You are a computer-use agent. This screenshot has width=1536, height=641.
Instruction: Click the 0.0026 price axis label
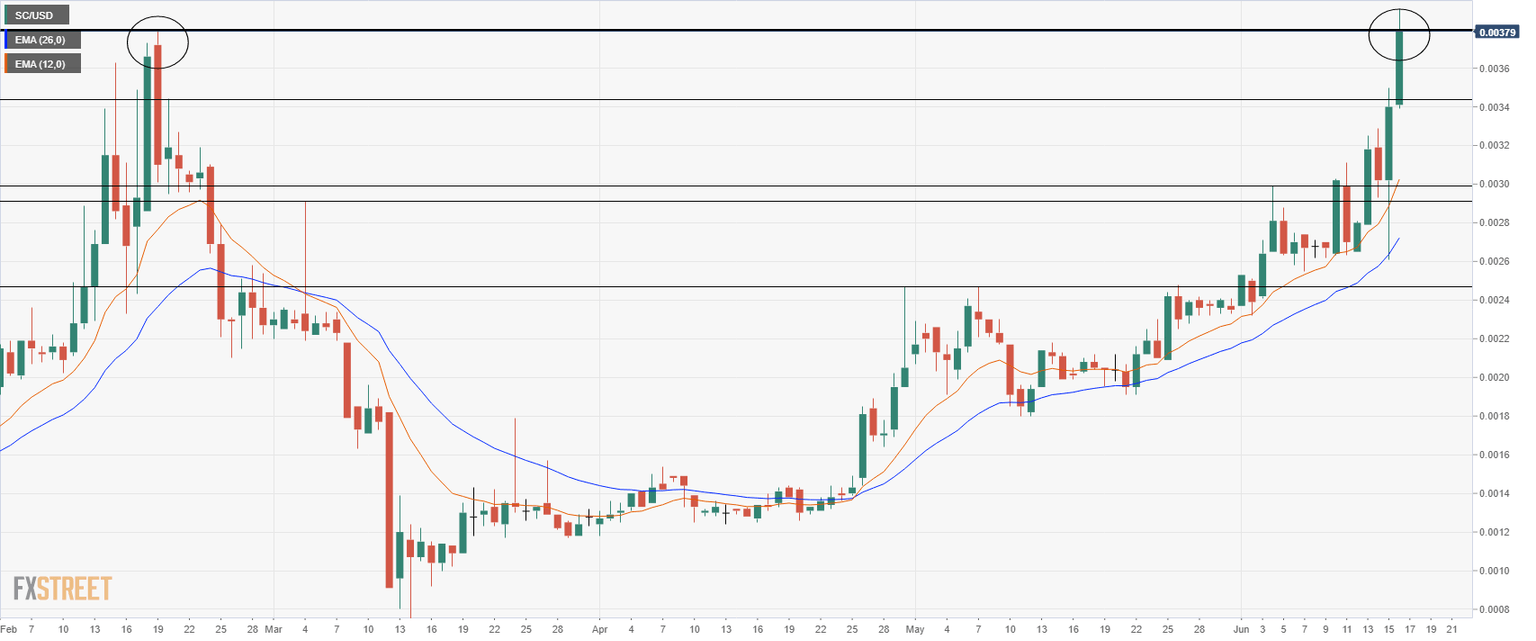point(1495,262)
